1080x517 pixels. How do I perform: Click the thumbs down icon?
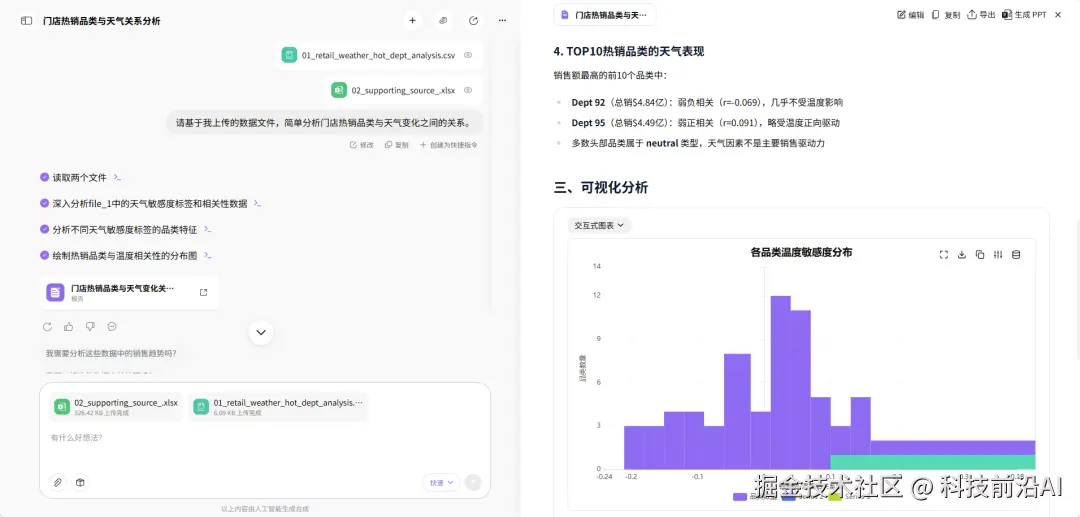pyautogui.click(x=90, y=327)
